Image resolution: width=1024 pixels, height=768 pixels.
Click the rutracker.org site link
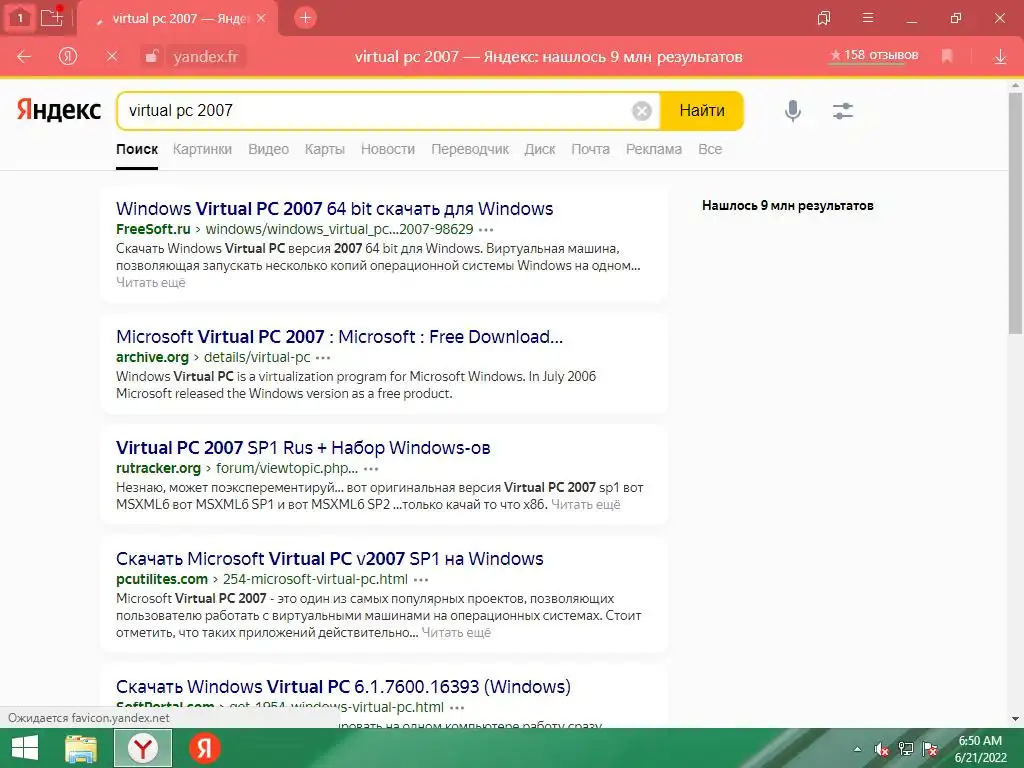point(158,468)
